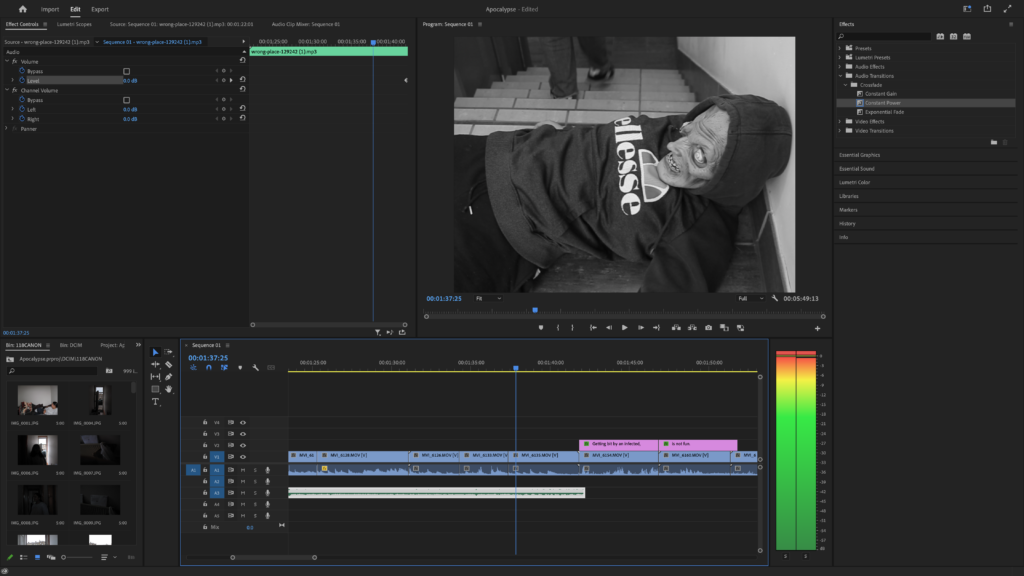The width and height of the screenshot is (1024, 576).
Task: Open timeline display settings wrench
Action: click(256, 368)
